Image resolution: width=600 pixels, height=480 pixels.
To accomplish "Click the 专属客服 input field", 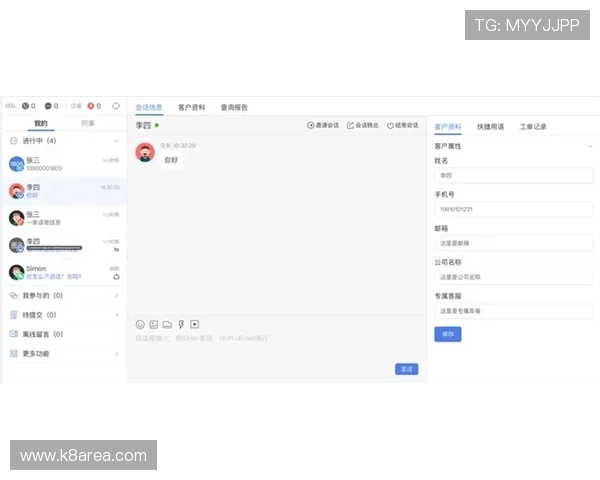I will [514, 311].
